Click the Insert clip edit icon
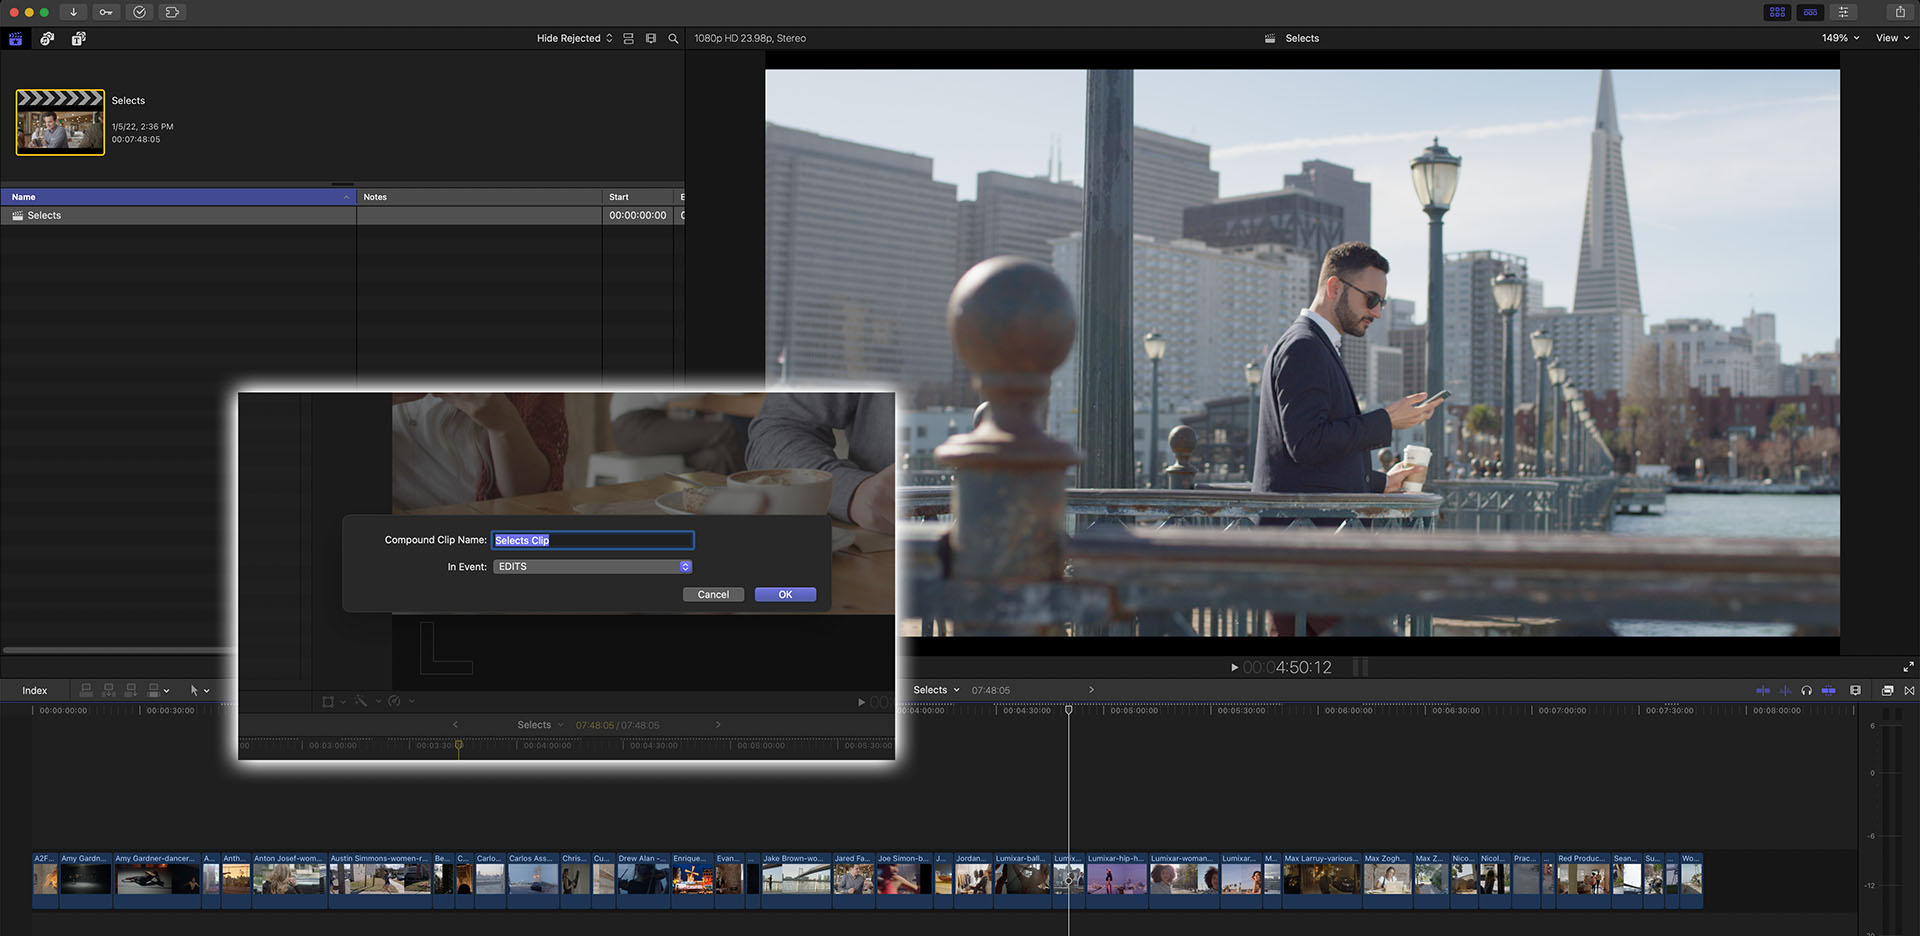Screen dimensions: 1920x936 coord(109,690)
